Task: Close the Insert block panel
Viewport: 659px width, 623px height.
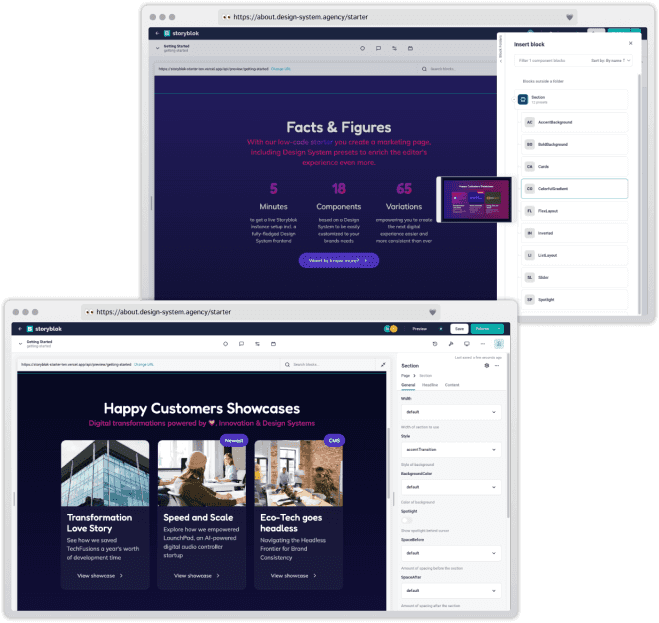Action: [x=630, y=43]
